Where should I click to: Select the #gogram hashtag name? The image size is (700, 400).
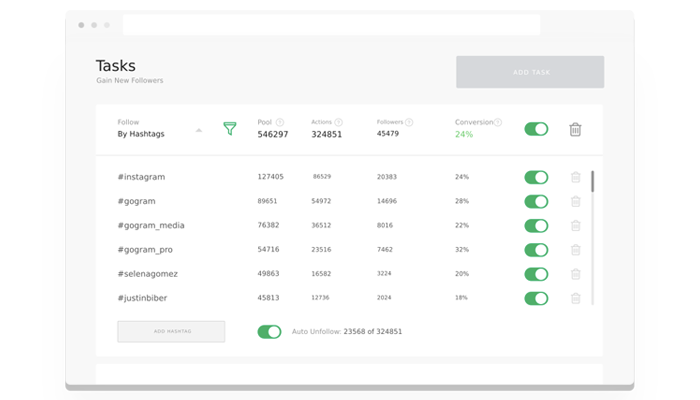[136, 201]
